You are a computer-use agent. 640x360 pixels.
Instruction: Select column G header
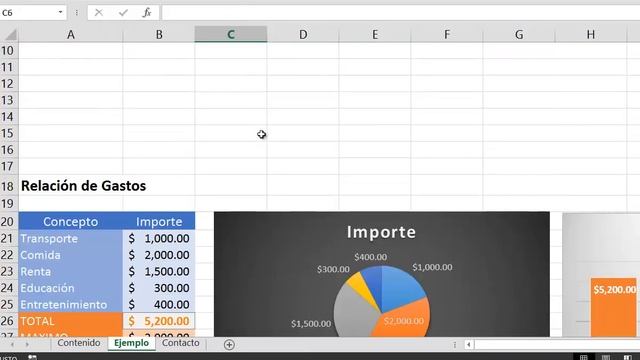point(519,34)
